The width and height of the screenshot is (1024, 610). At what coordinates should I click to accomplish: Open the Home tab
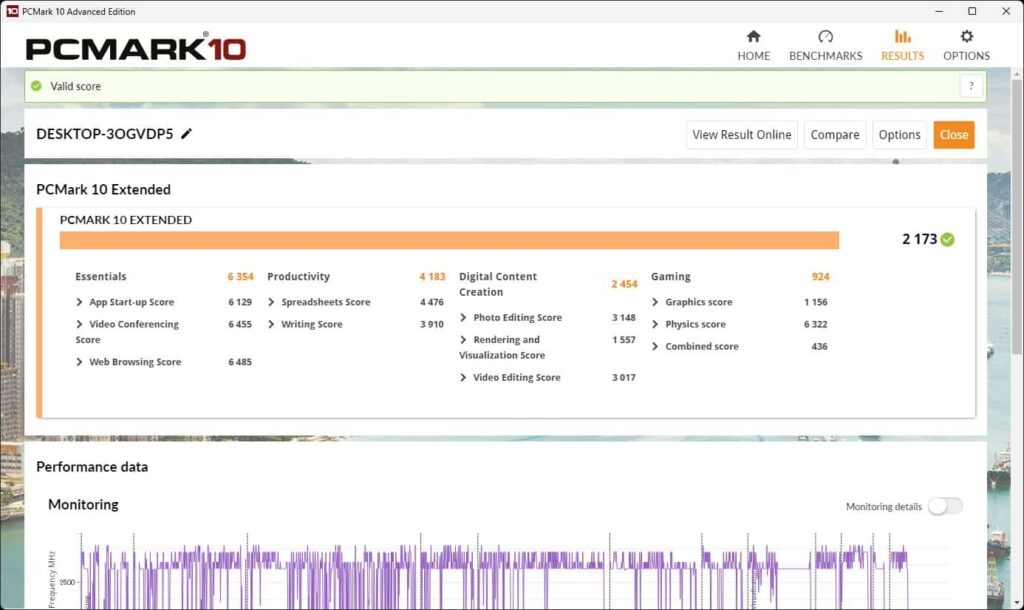[754, 46]
